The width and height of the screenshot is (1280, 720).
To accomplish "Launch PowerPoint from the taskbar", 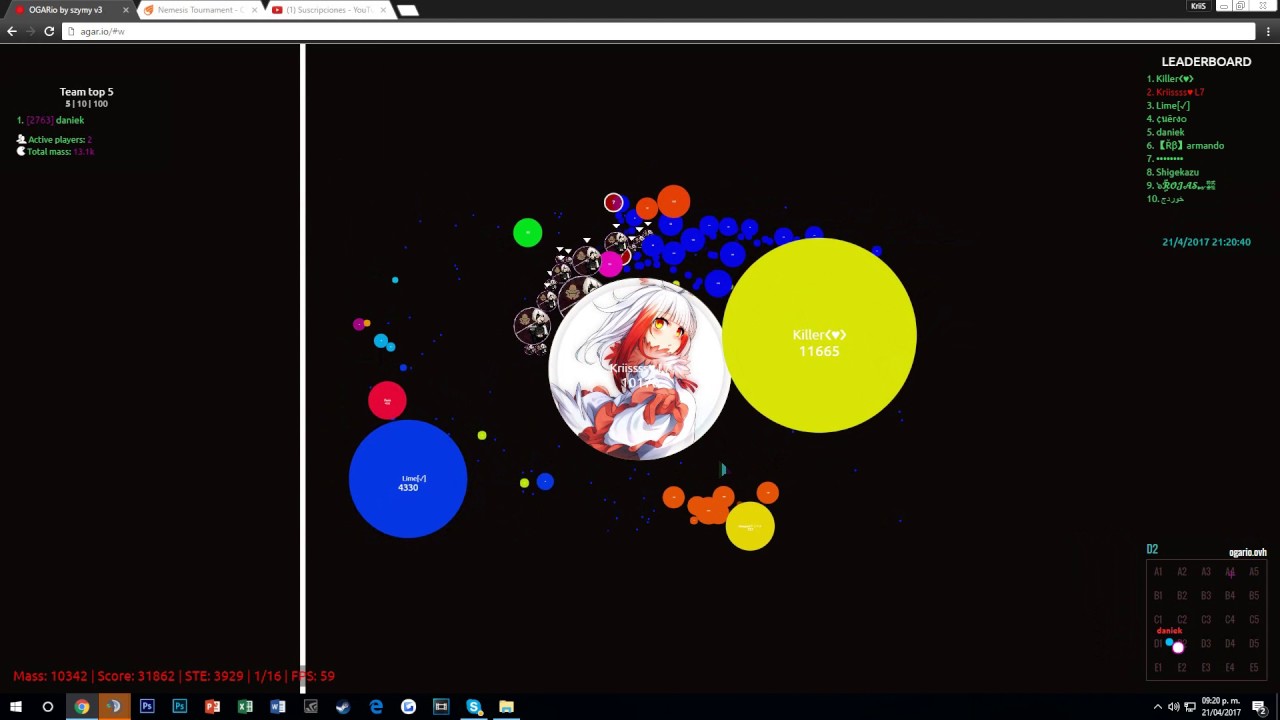I will pos(212,707).
